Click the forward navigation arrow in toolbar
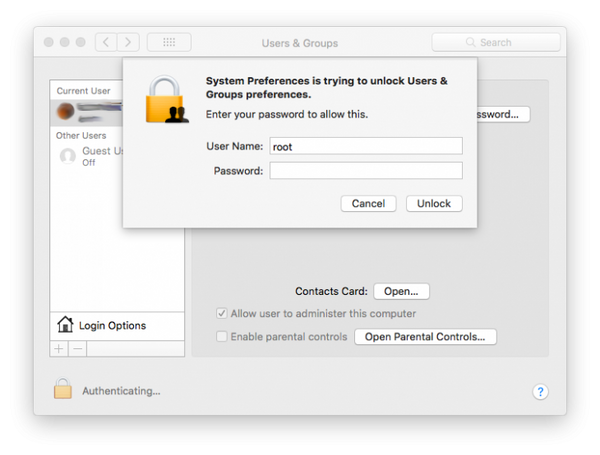600x455 pixels. pyautogui.click(x=128, y=42)
